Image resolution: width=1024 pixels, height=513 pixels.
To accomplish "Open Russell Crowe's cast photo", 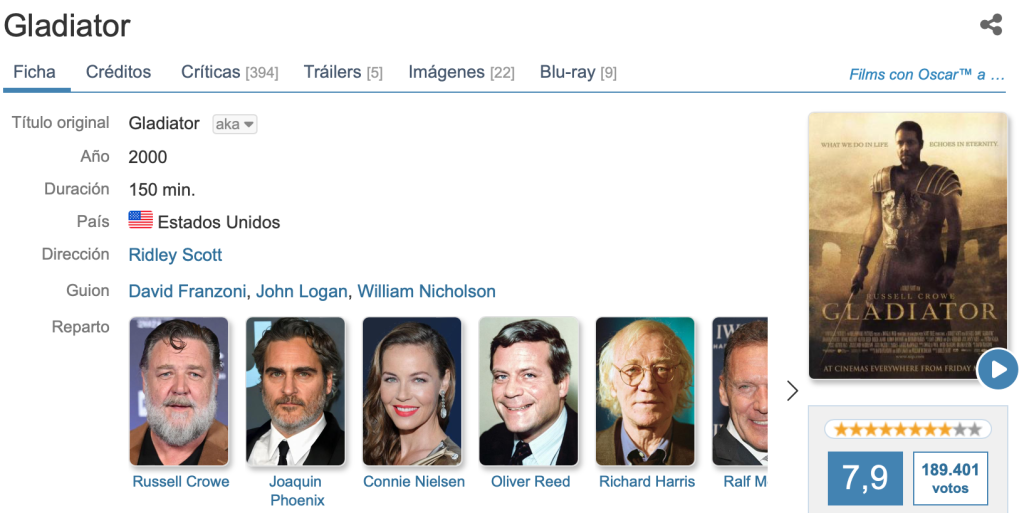I will [x=179, y=391].
